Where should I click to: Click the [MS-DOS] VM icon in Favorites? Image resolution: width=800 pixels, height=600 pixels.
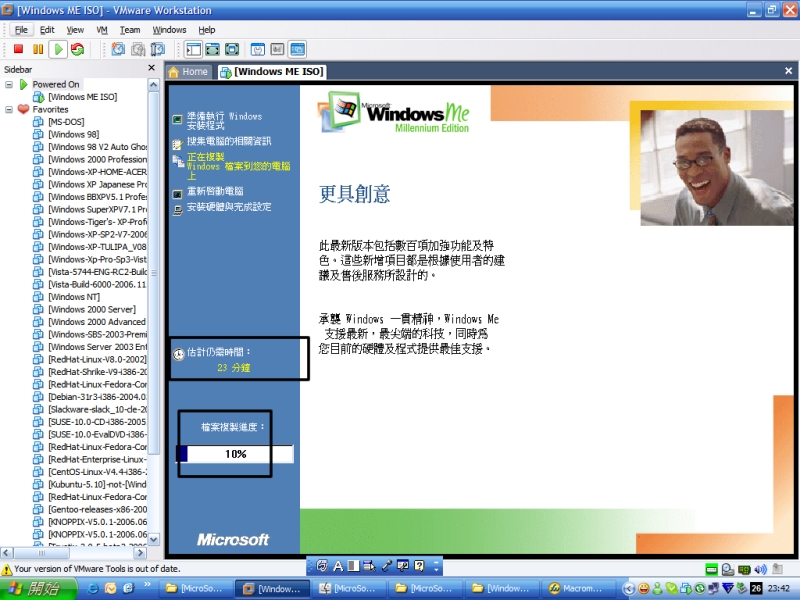[x=38, y=122]
